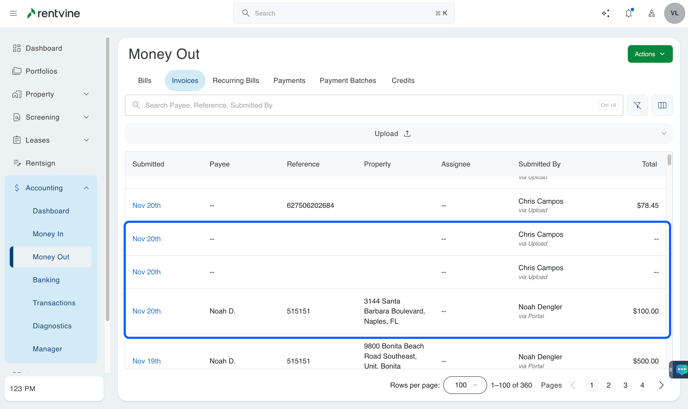Screen dimensions: 688x409
Task: Click the Upload button
Action: pos(392,133)
